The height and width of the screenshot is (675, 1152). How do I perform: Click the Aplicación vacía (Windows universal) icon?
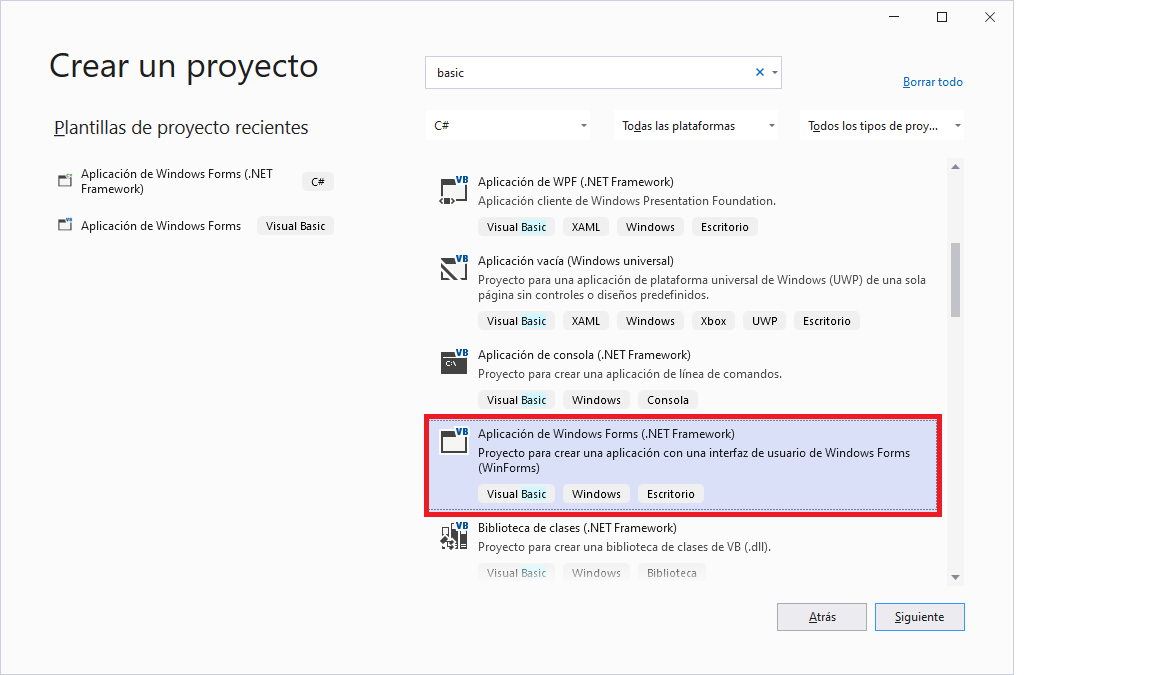[x=453, y=269]
